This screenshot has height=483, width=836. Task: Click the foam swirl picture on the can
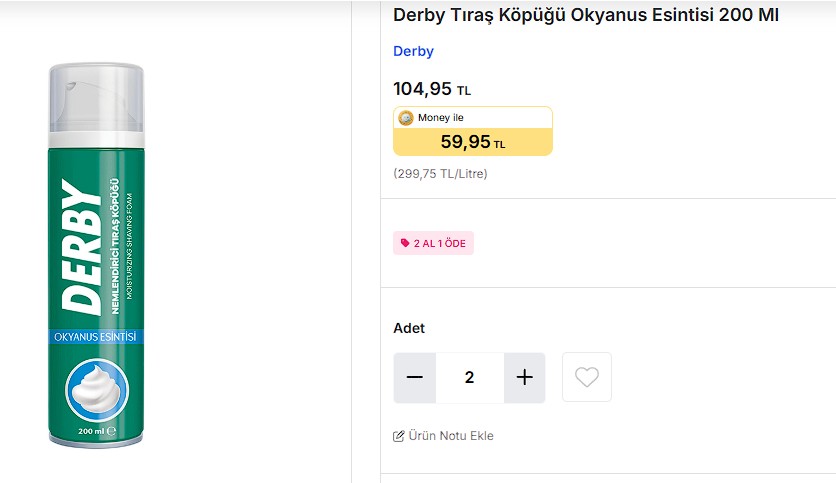point(97,390)
